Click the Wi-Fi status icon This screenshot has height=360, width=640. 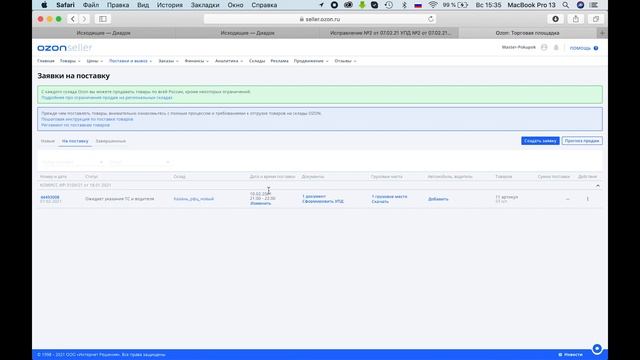click(x=433, y=5)
